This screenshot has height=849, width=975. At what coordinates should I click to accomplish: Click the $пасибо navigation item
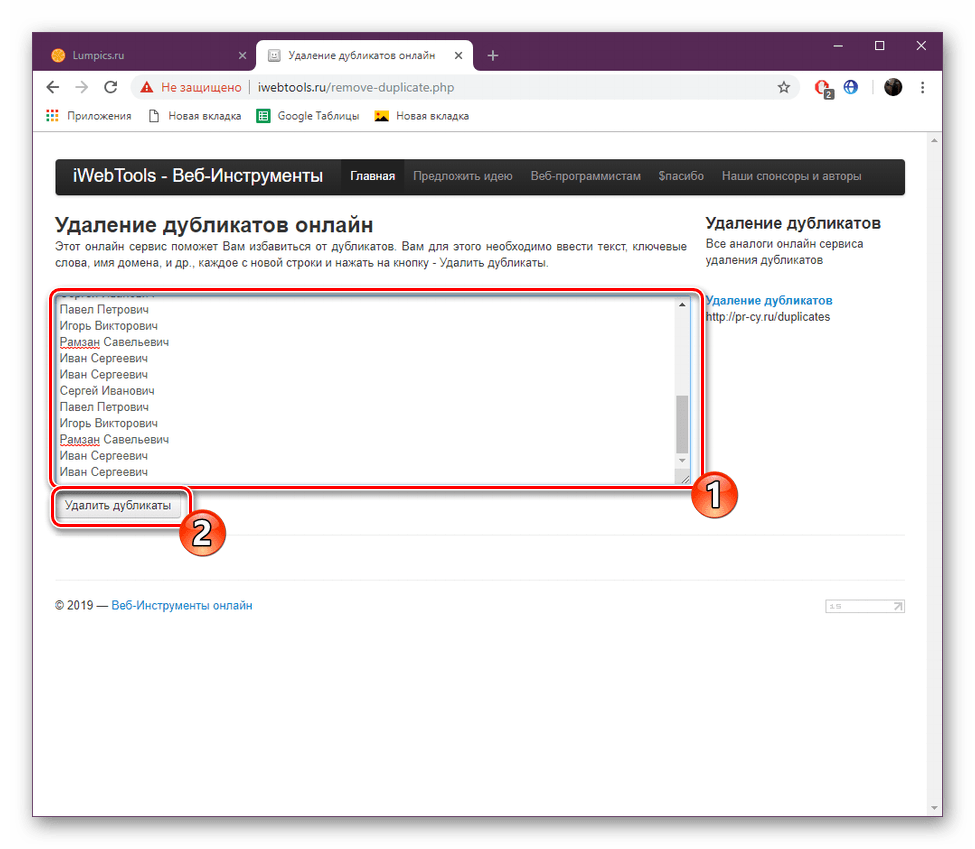point(681,175)
